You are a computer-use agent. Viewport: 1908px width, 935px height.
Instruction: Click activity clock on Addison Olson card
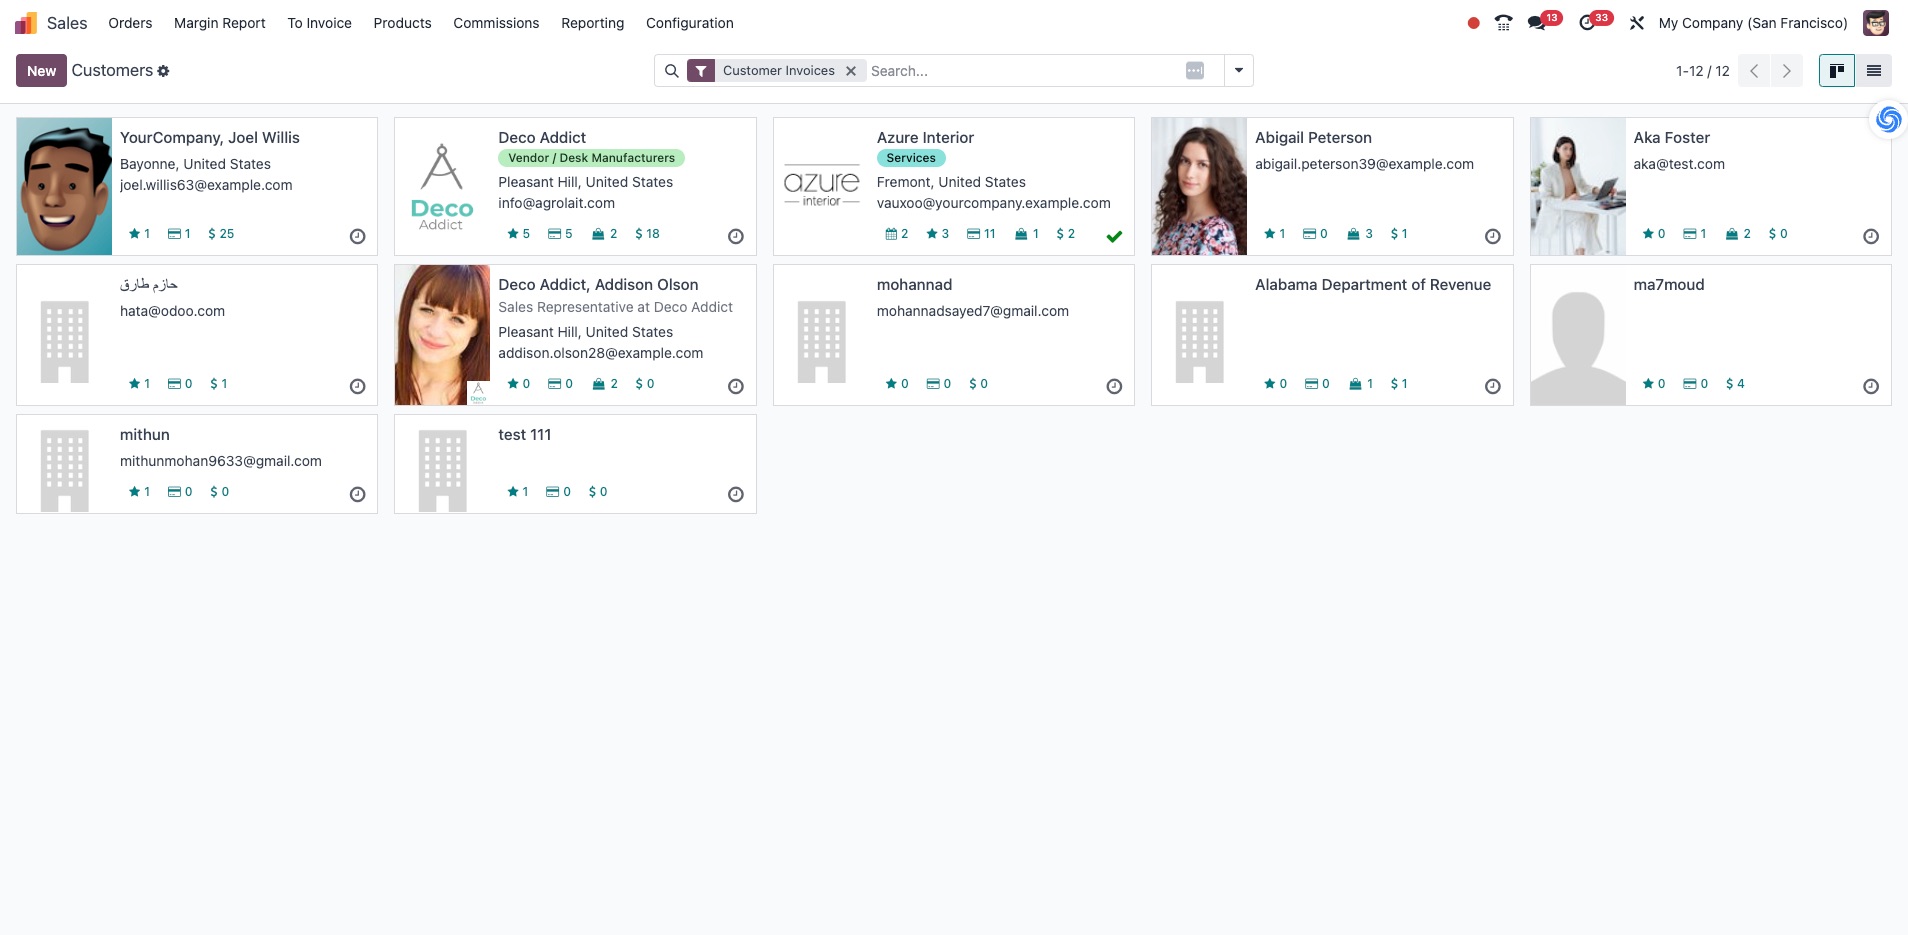(x=736, y=387)
